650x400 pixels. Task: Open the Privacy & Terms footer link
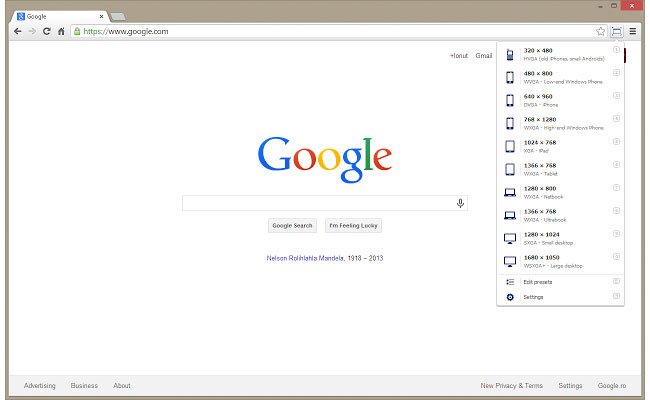519,385
